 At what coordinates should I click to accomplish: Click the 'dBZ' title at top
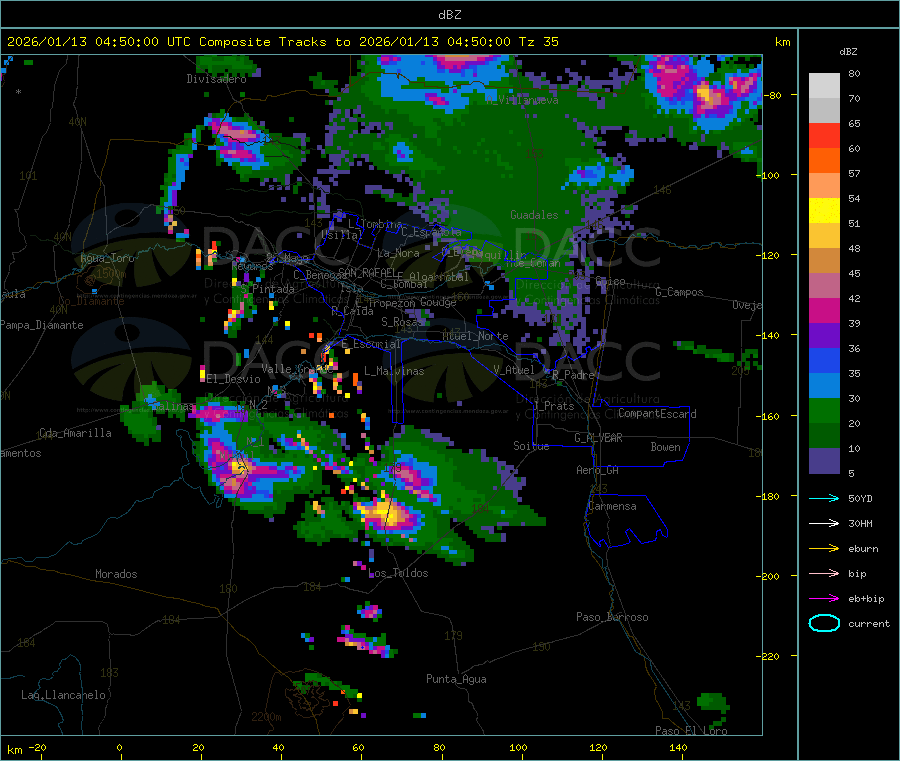[x=449, y=15]
